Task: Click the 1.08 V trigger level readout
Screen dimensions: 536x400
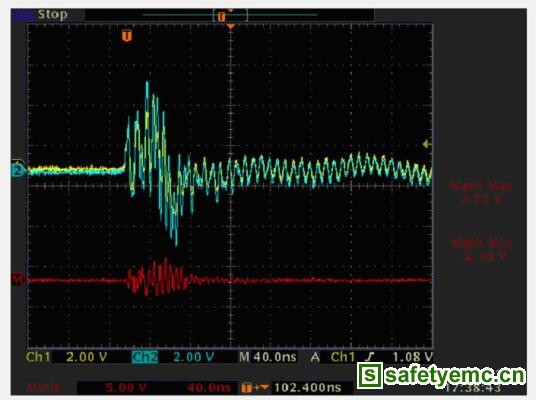Action: coord(413,357)
